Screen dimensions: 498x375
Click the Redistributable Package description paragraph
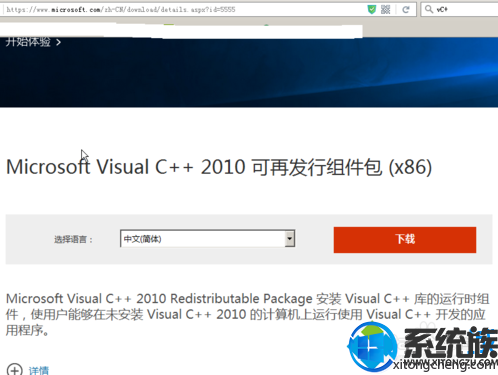(247, 314)
